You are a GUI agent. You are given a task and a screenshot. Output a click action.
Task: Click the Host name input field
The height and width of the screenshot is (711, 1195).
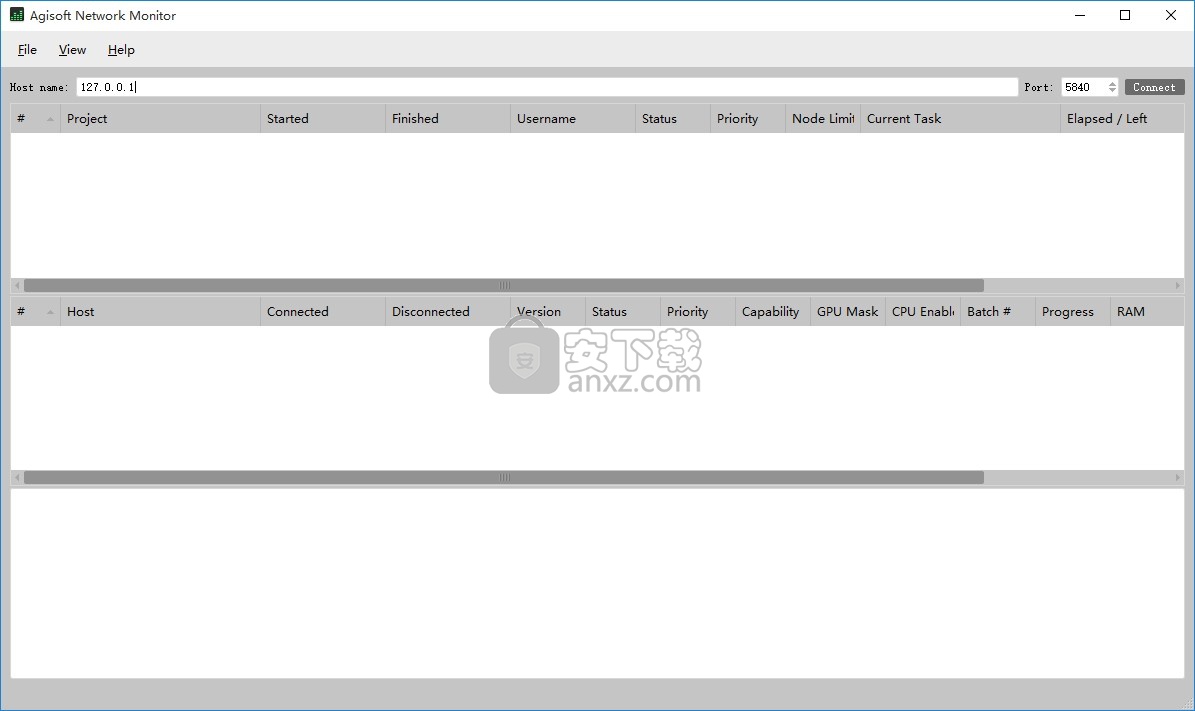point(547,87)
